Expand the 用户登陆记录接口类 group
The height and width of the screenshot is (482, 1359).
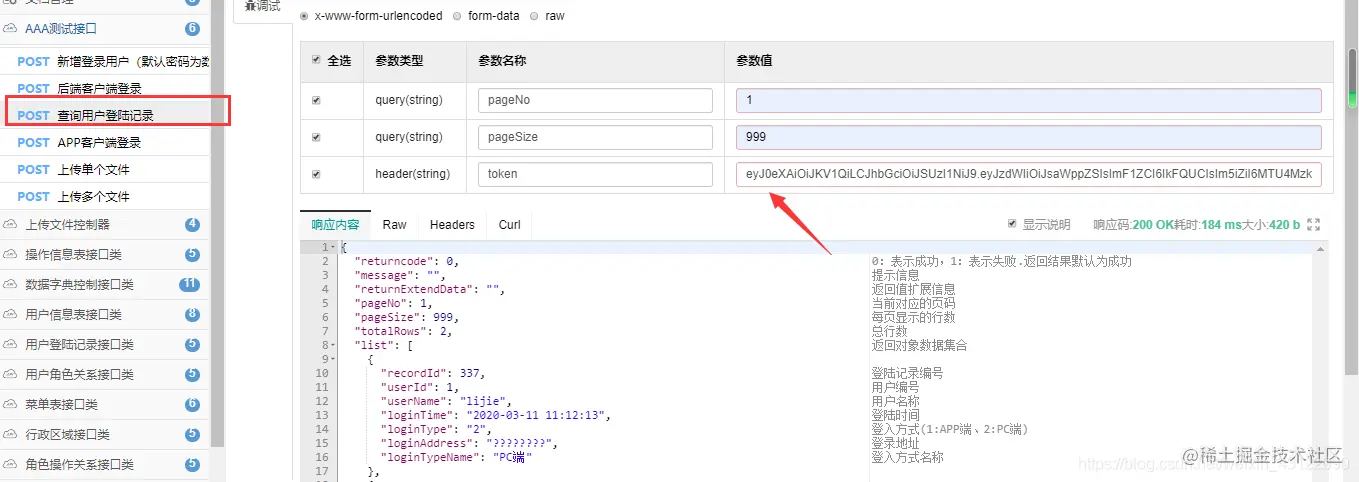[105, 345]
